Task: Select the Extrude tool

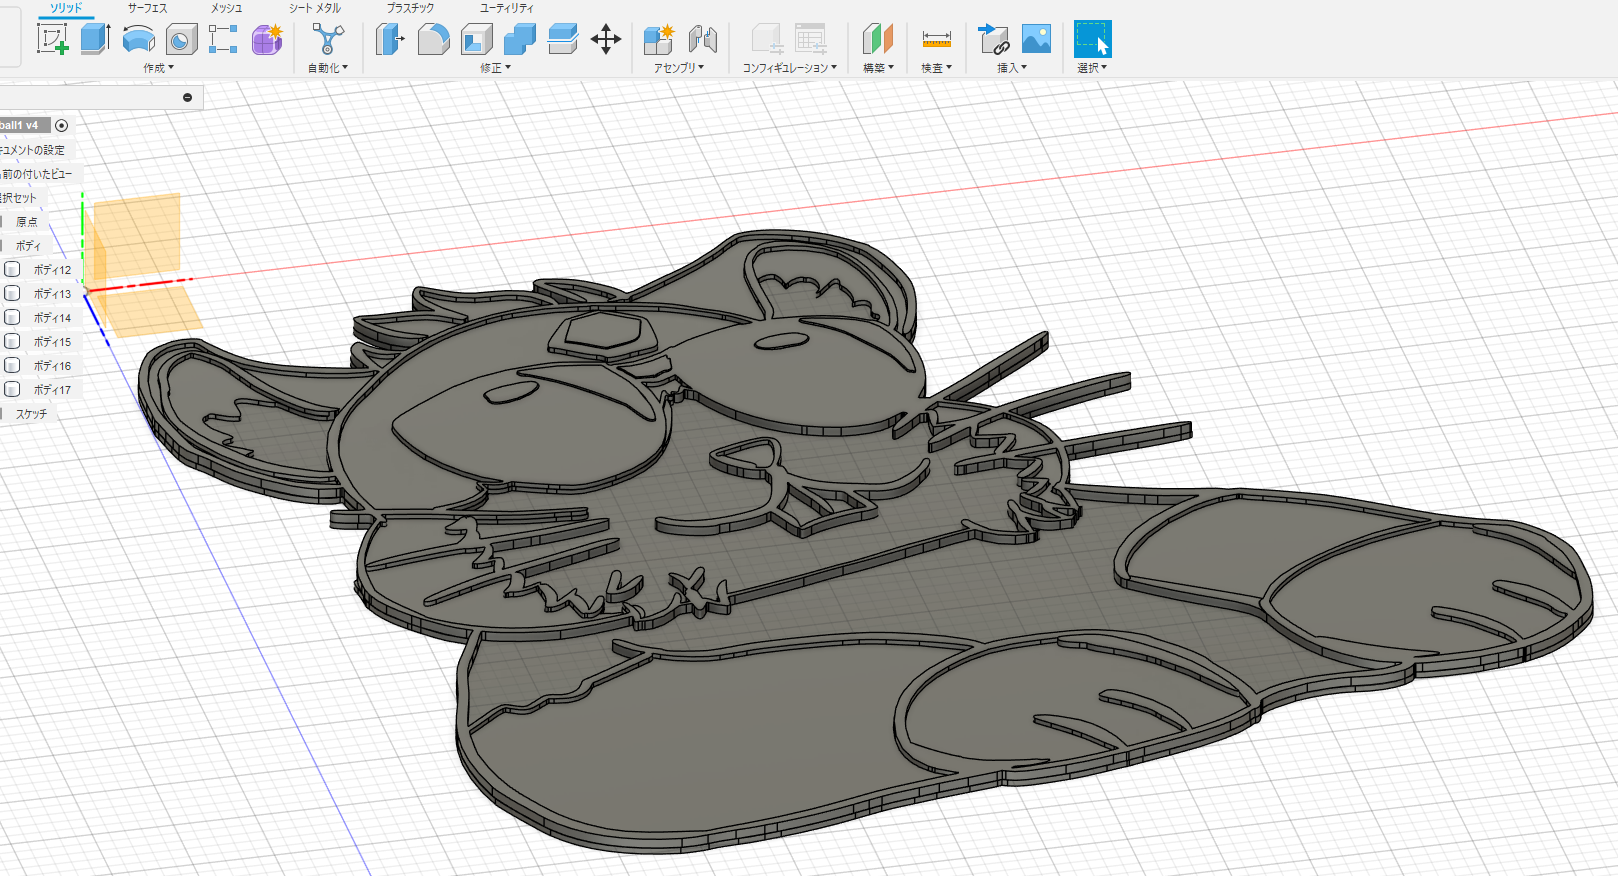Action: [x=95, y=39]
